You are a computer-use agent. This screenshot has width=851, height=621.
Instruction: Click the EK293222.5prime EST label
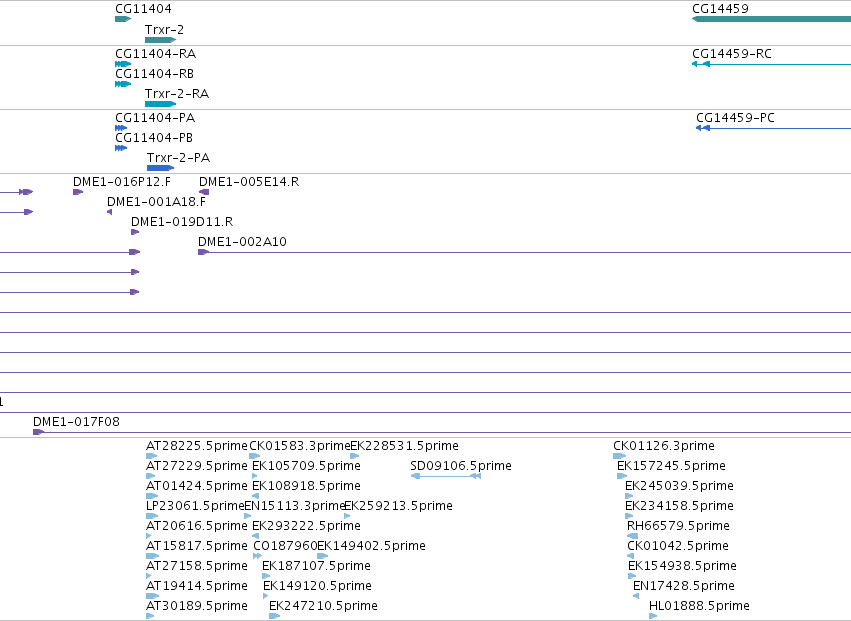coord(307,526)
